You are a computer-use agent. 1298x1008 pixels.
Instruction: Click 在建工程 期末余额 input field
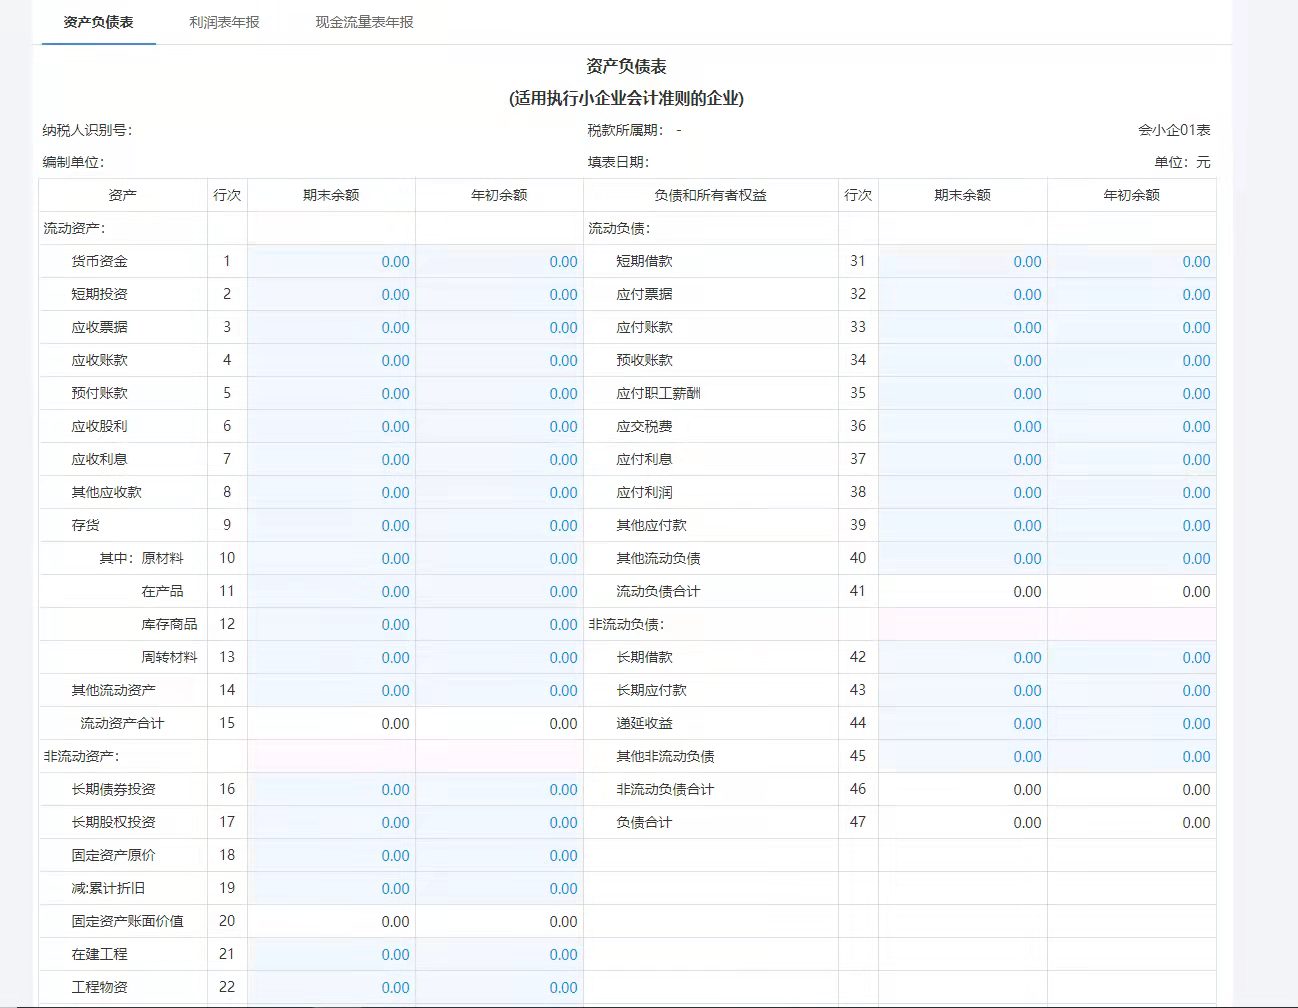[331, 955]
